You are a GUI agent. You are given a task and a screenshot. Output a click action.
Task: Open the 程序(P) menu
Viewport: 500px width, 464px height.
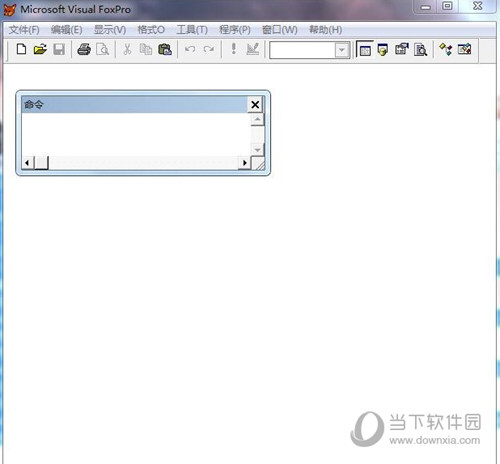(x=235, y=30)
